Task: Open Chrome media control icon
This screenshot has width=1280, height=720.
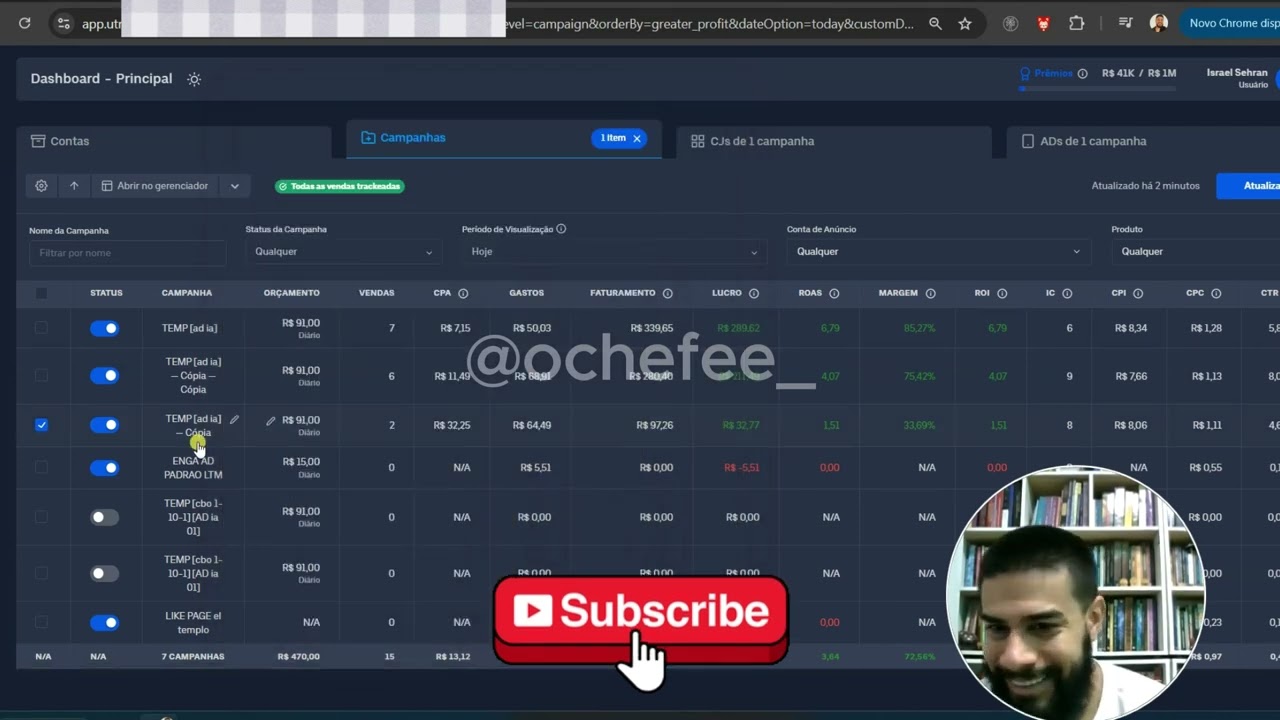Action: tap(1126, 23)
